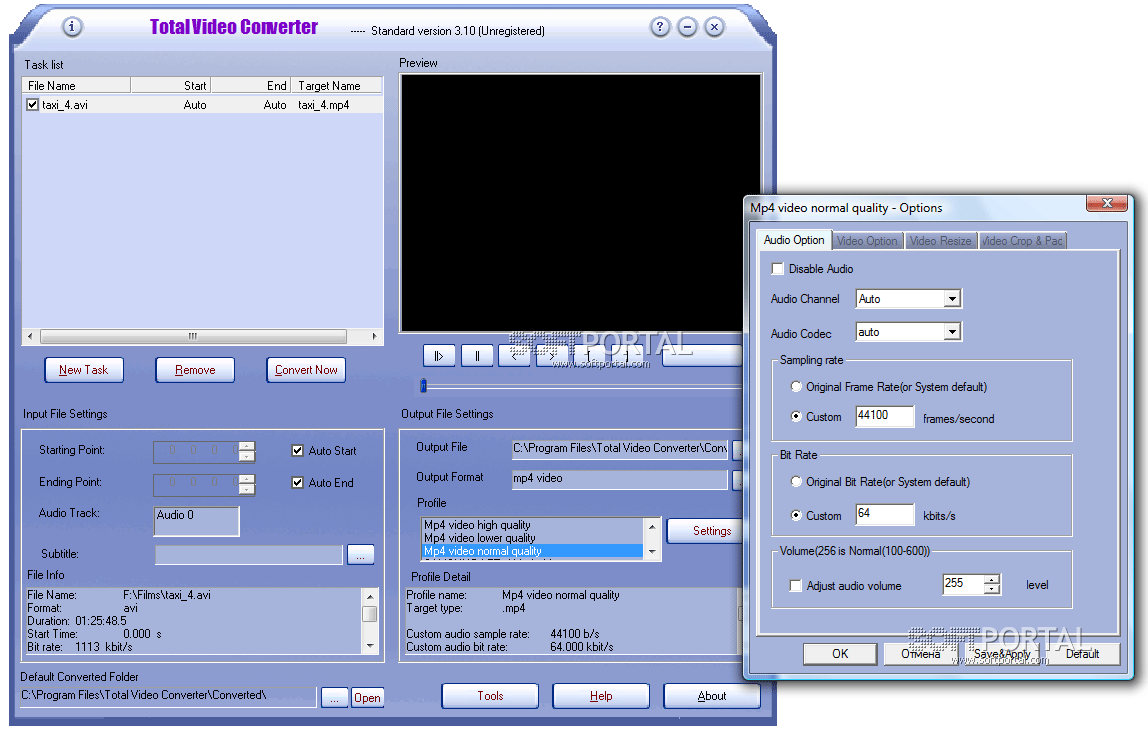Set end mark with right bracket button
This screenshot has height=735, width=1148.
627,356
